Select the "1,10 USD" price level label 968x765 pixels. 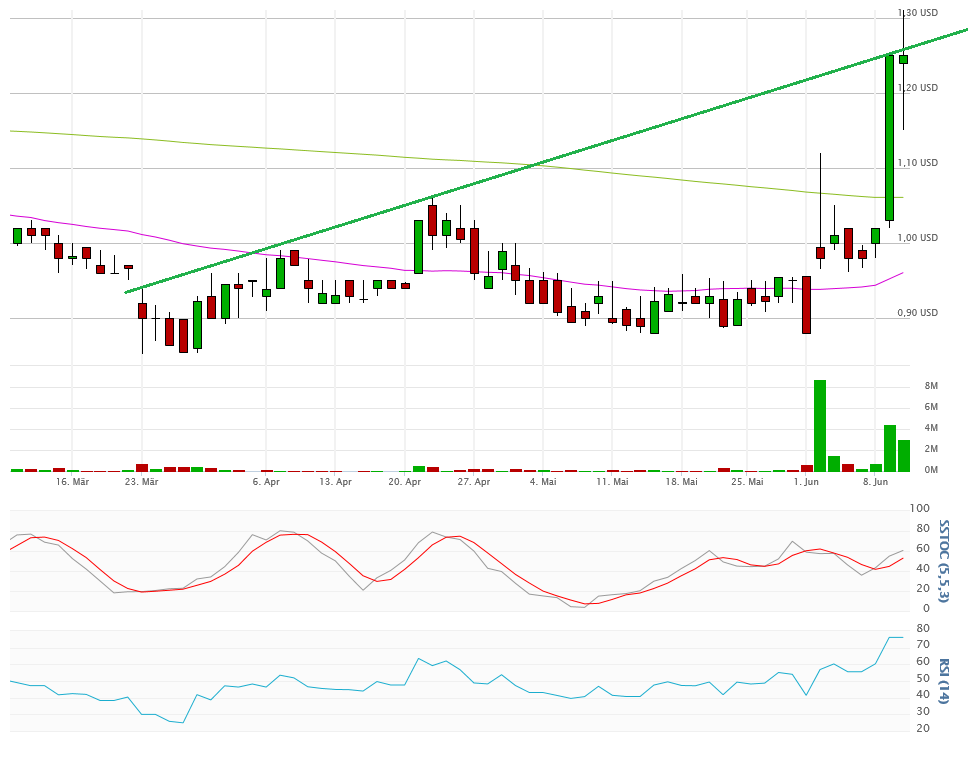click(x=917, y=163)
